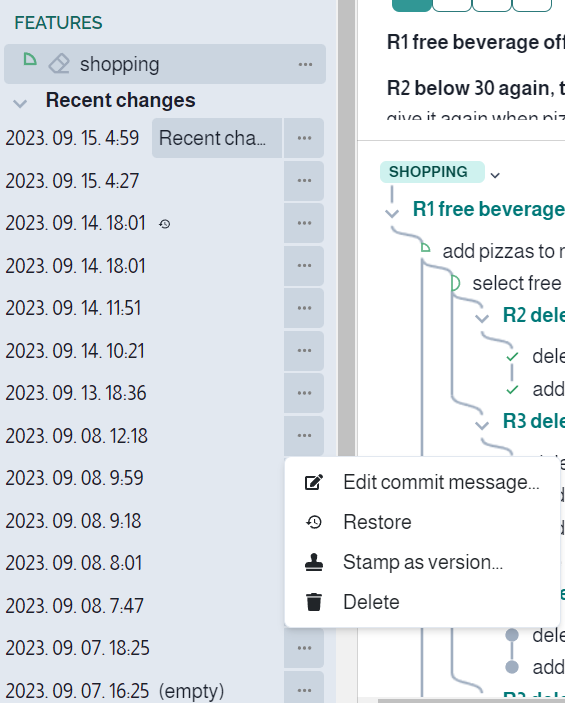
Task: Open options menu for 2023. 09. 07. 18:25
Action: pos(304,648)
